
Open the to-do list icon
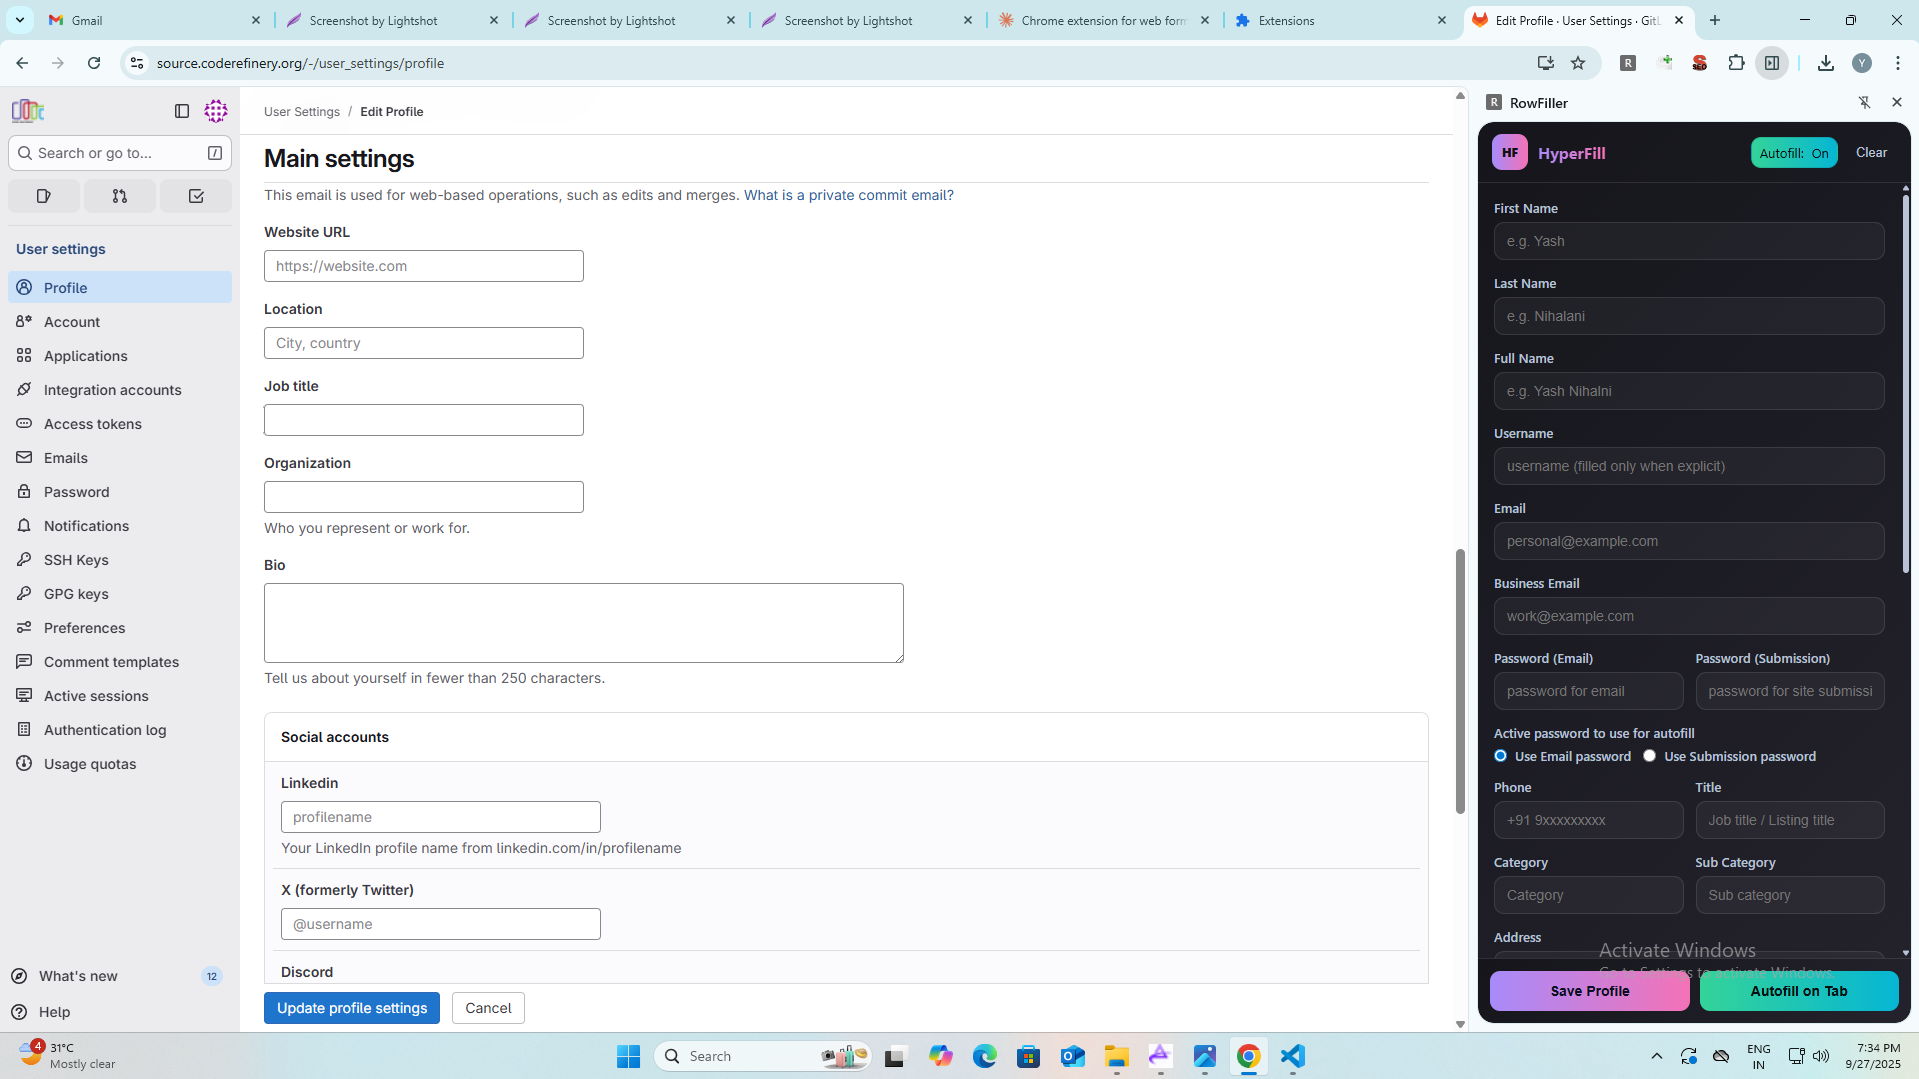click(x=196, y=196)
